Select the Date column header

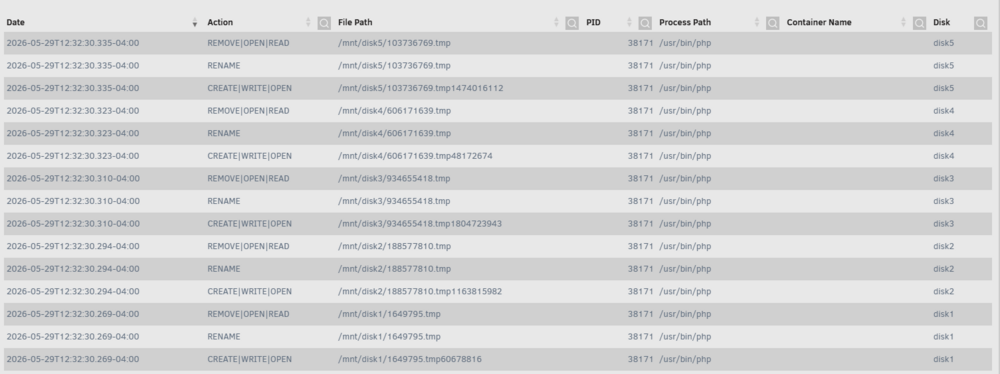[x=15, y=22]
